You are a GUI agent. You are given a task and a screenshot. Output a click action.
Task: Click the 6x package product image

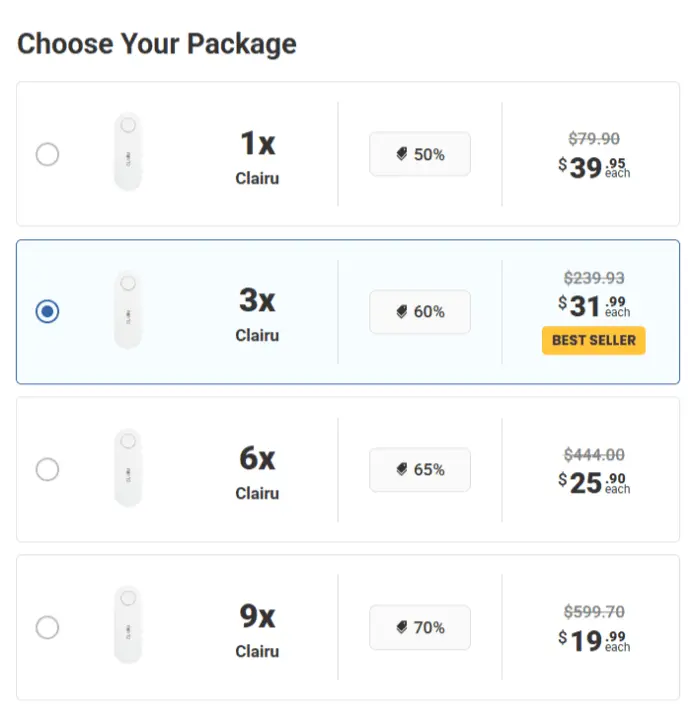(x=128, y=468)
